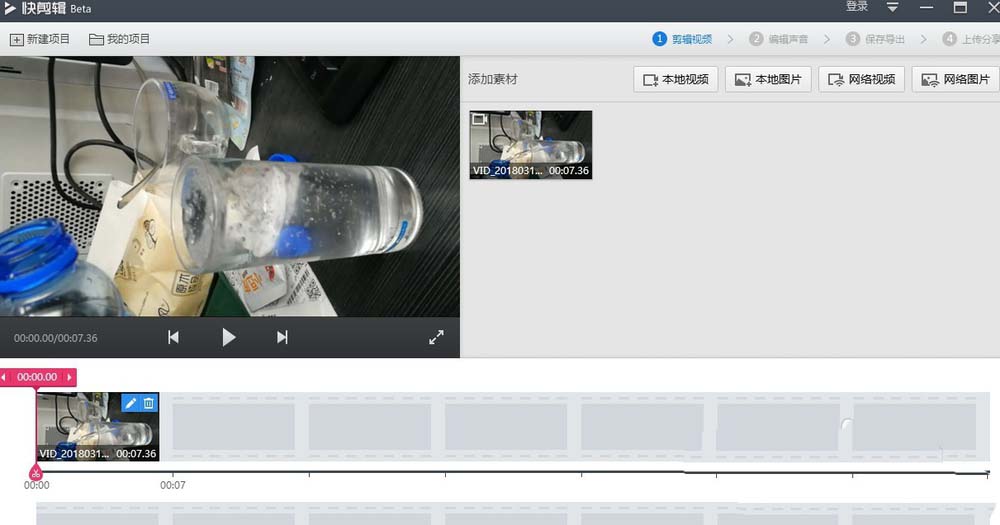Add a network picture (网络图片)

click(955, 79)
